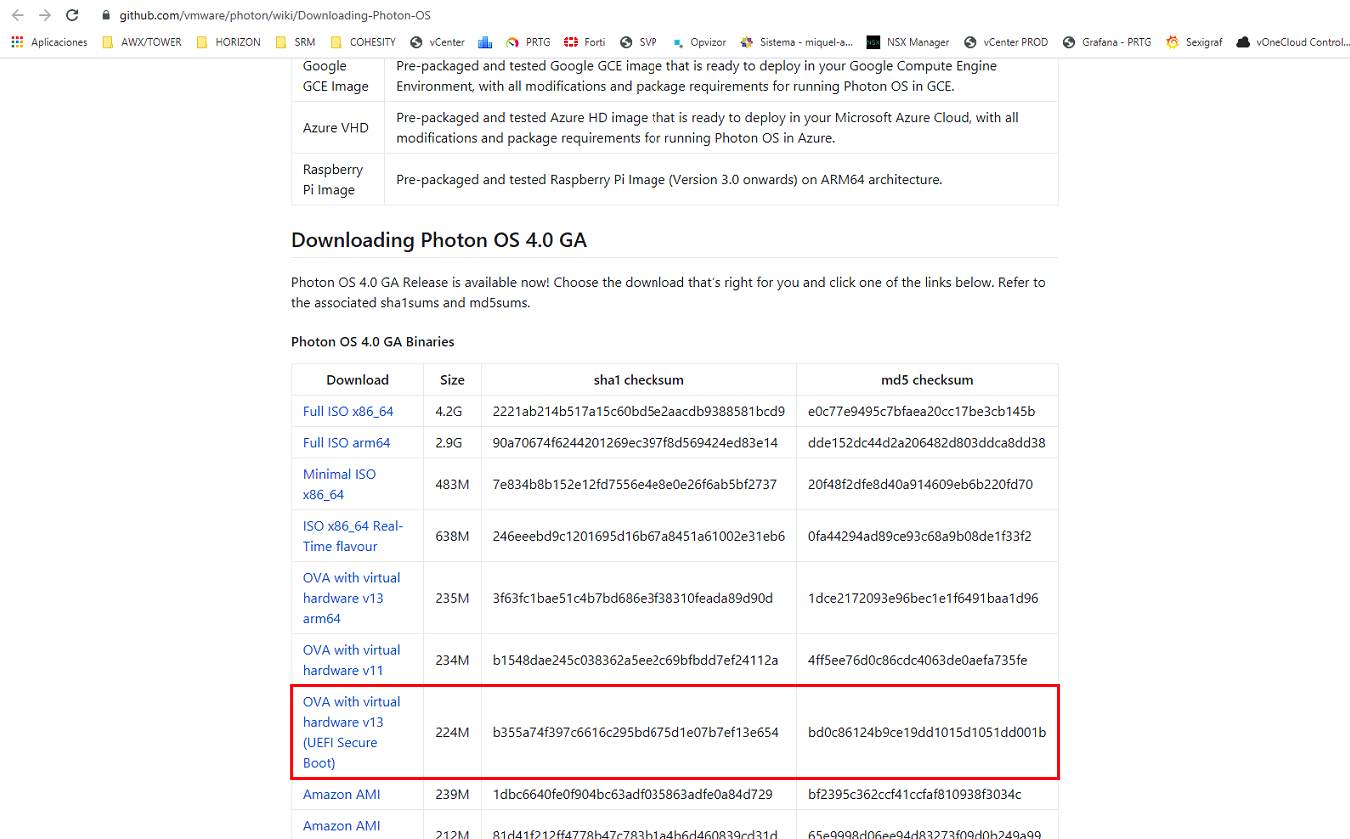Open the NSX Manager bookmark

(x=908, y=42)
